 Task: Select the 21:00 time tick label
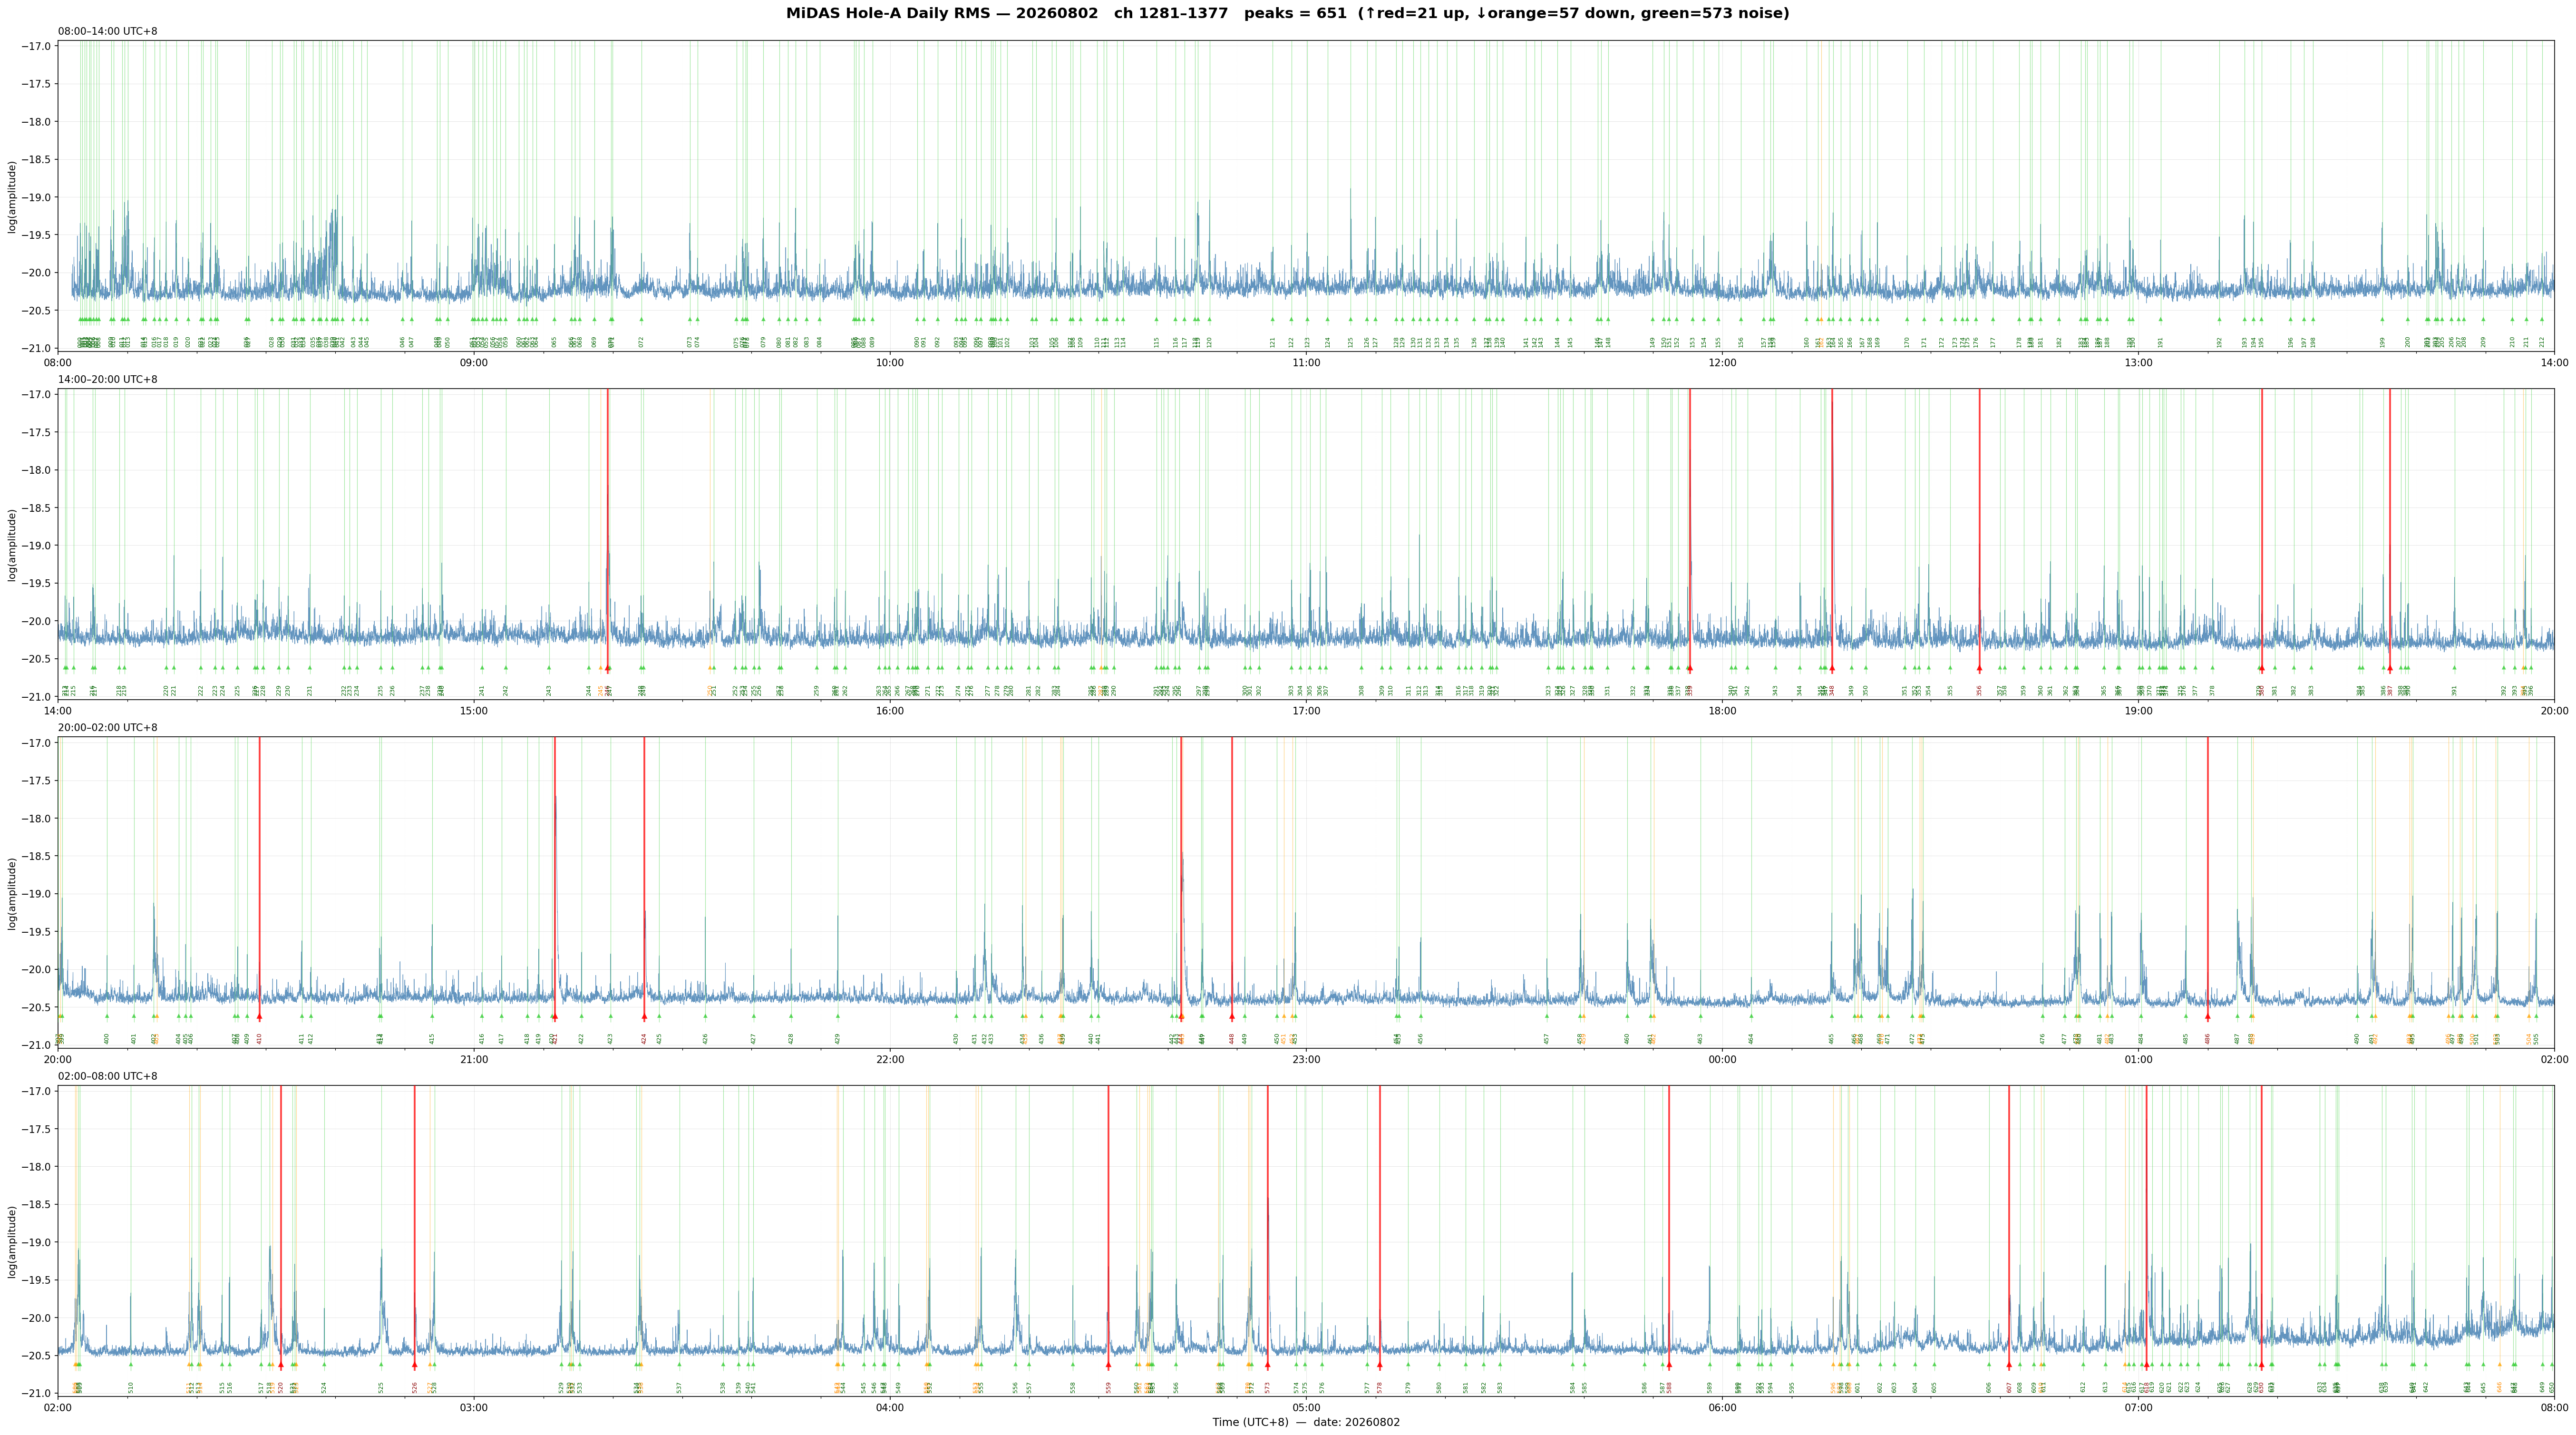pos(474,1059)
